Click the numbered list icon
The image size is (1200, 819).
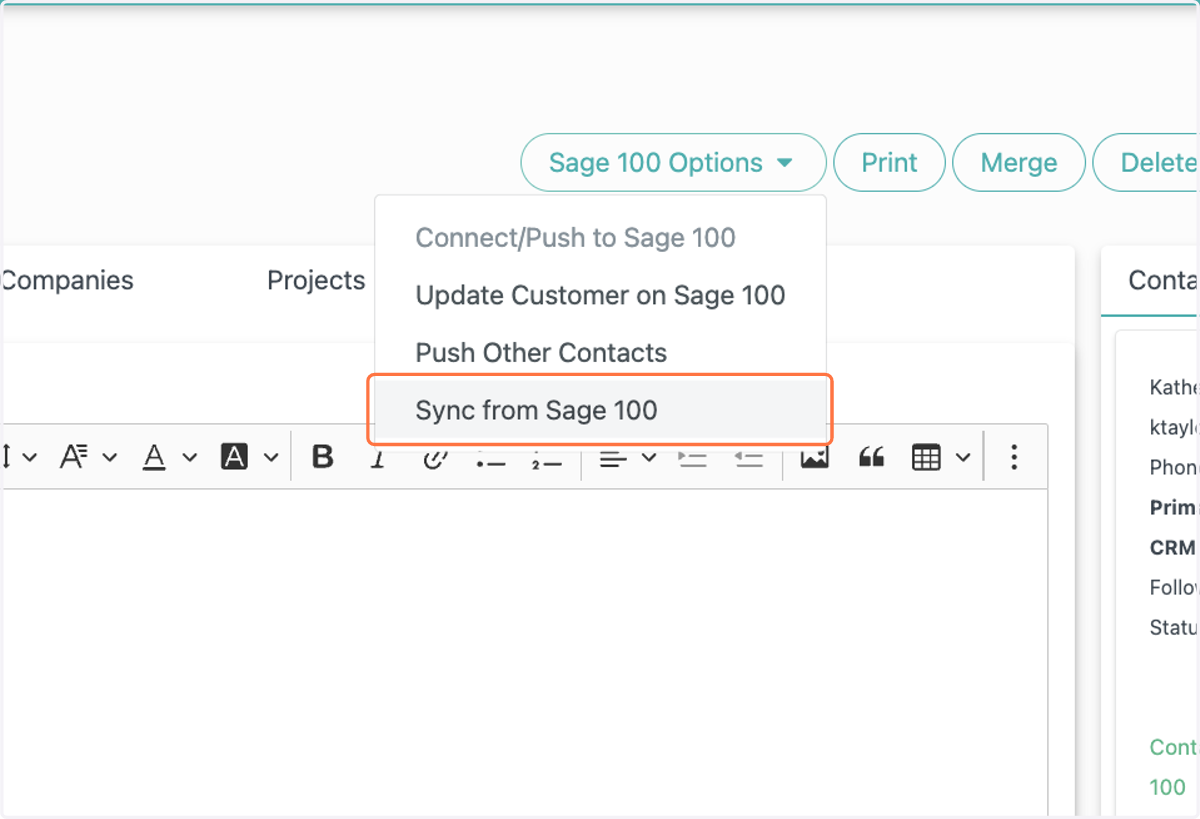tap(547, 461)
